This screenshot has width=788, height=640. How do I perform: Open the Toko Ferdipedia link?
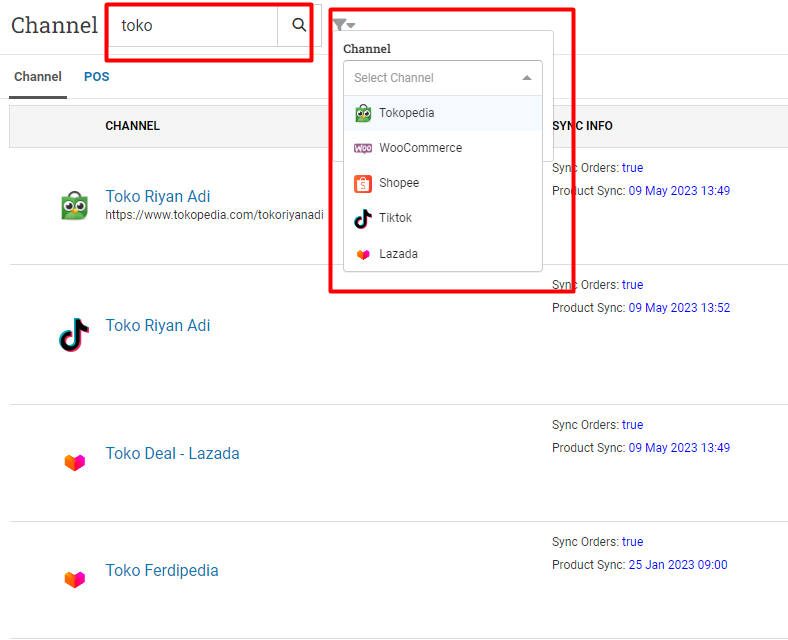coord(161,571)
